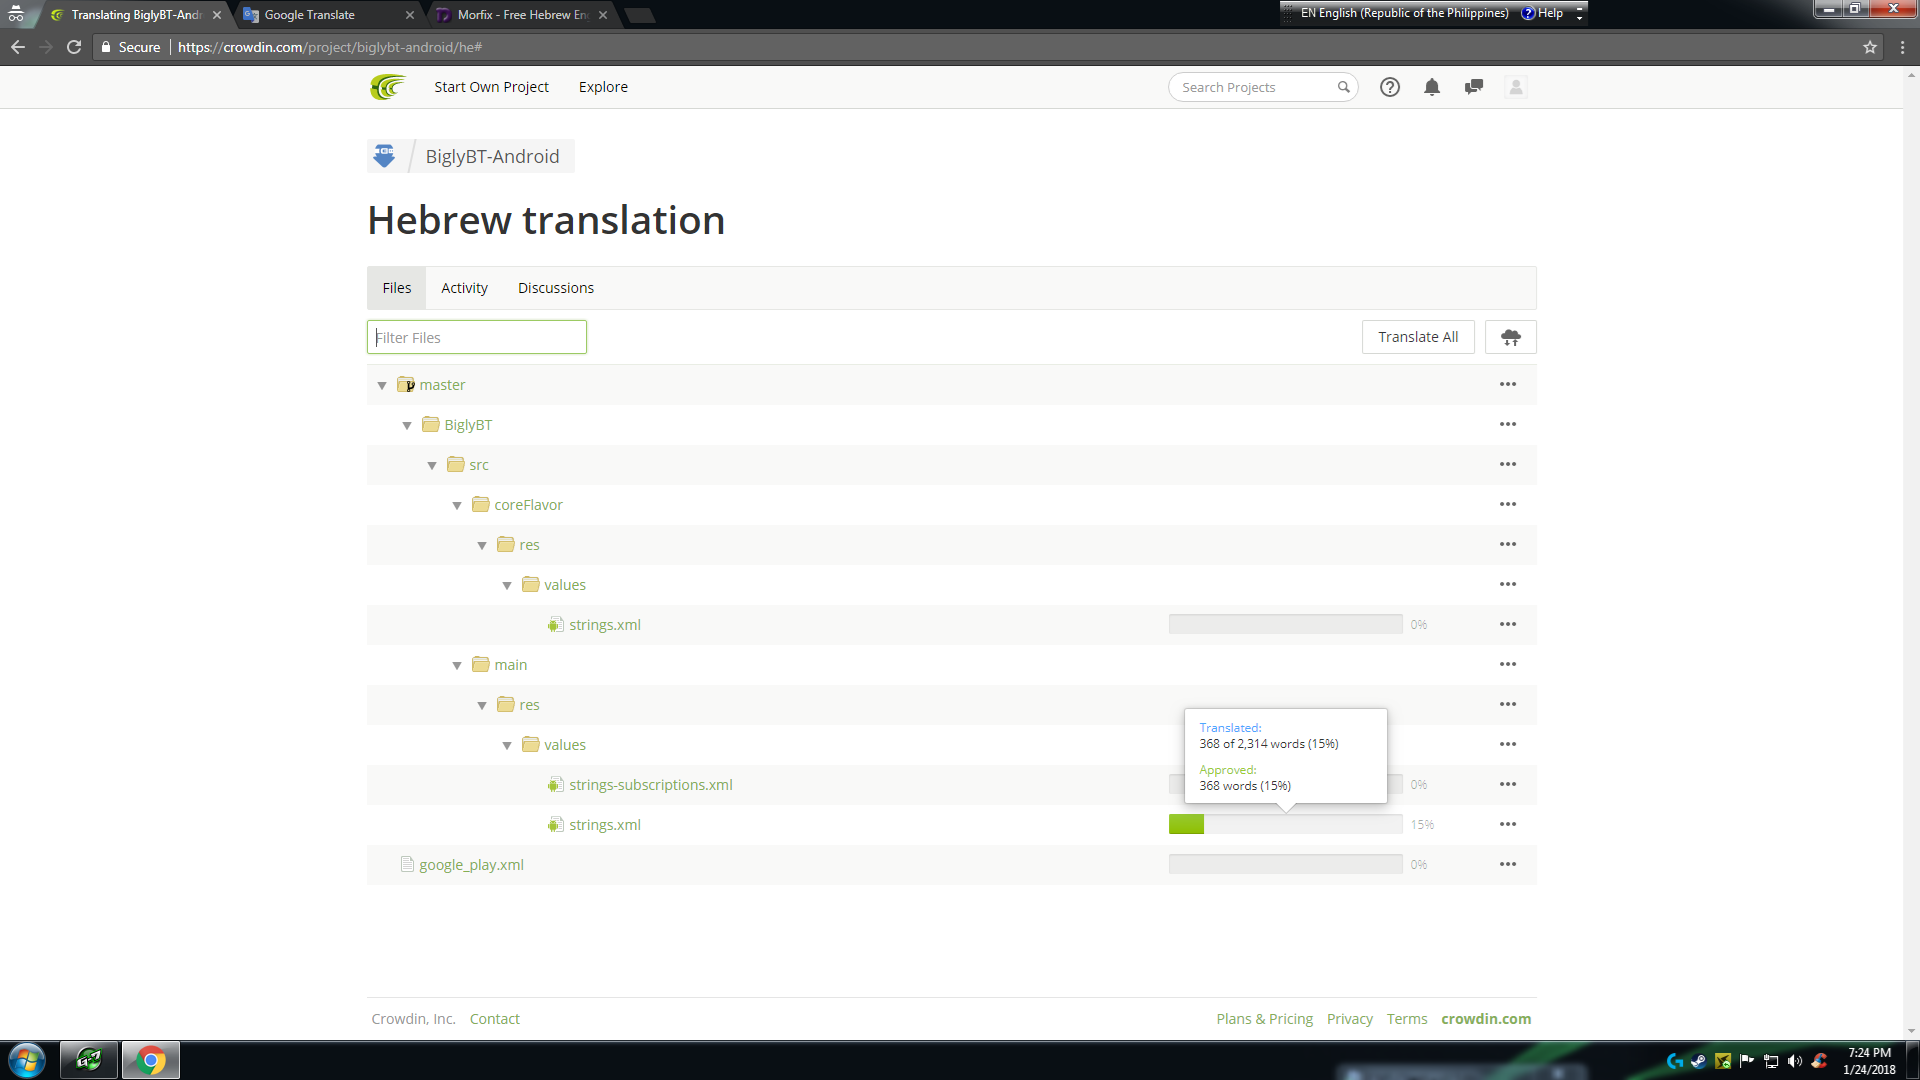The height and width of the screenshot is (1080, 1920).
Task: Collapse the values folder under main
Action: point(507,745)
